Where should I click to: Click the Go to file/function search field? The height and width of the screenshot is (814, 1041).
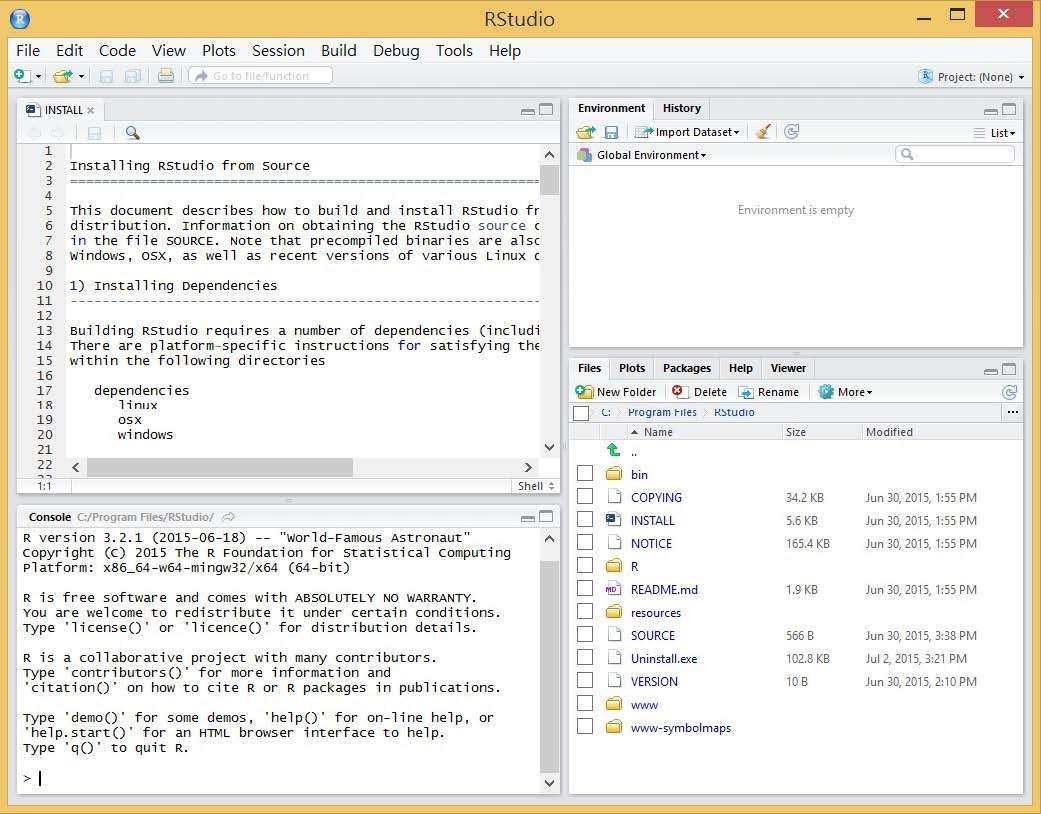pos(261,76)
